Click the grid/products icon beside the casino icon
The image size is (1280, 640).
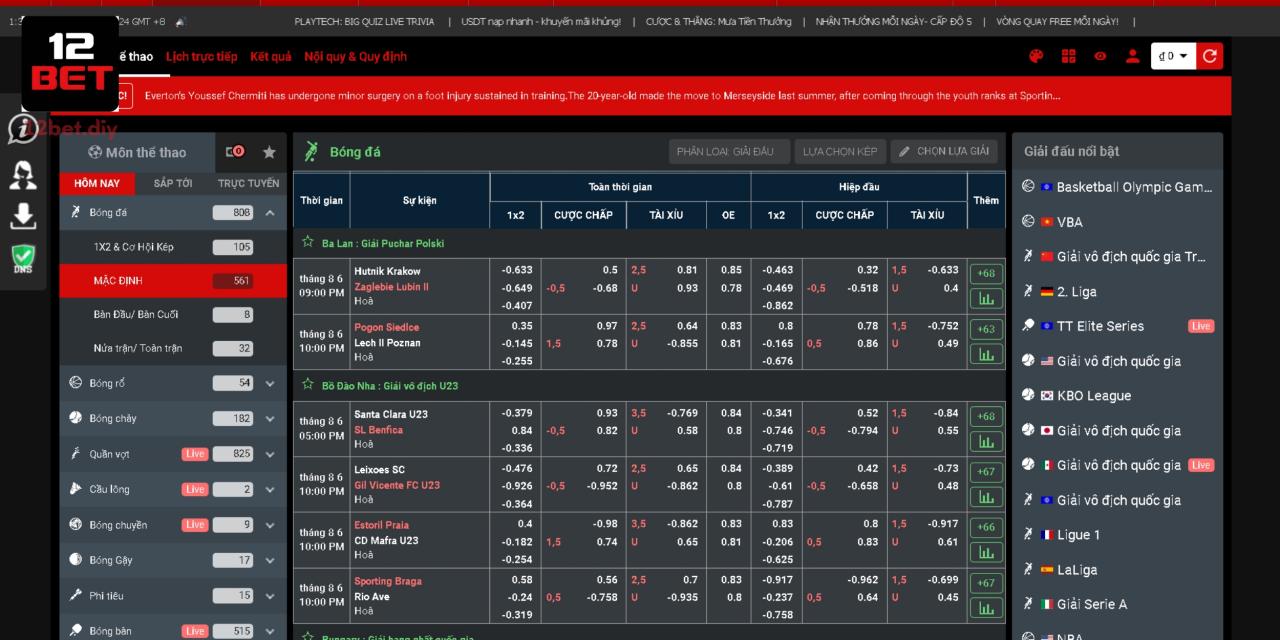(1068, 56)
